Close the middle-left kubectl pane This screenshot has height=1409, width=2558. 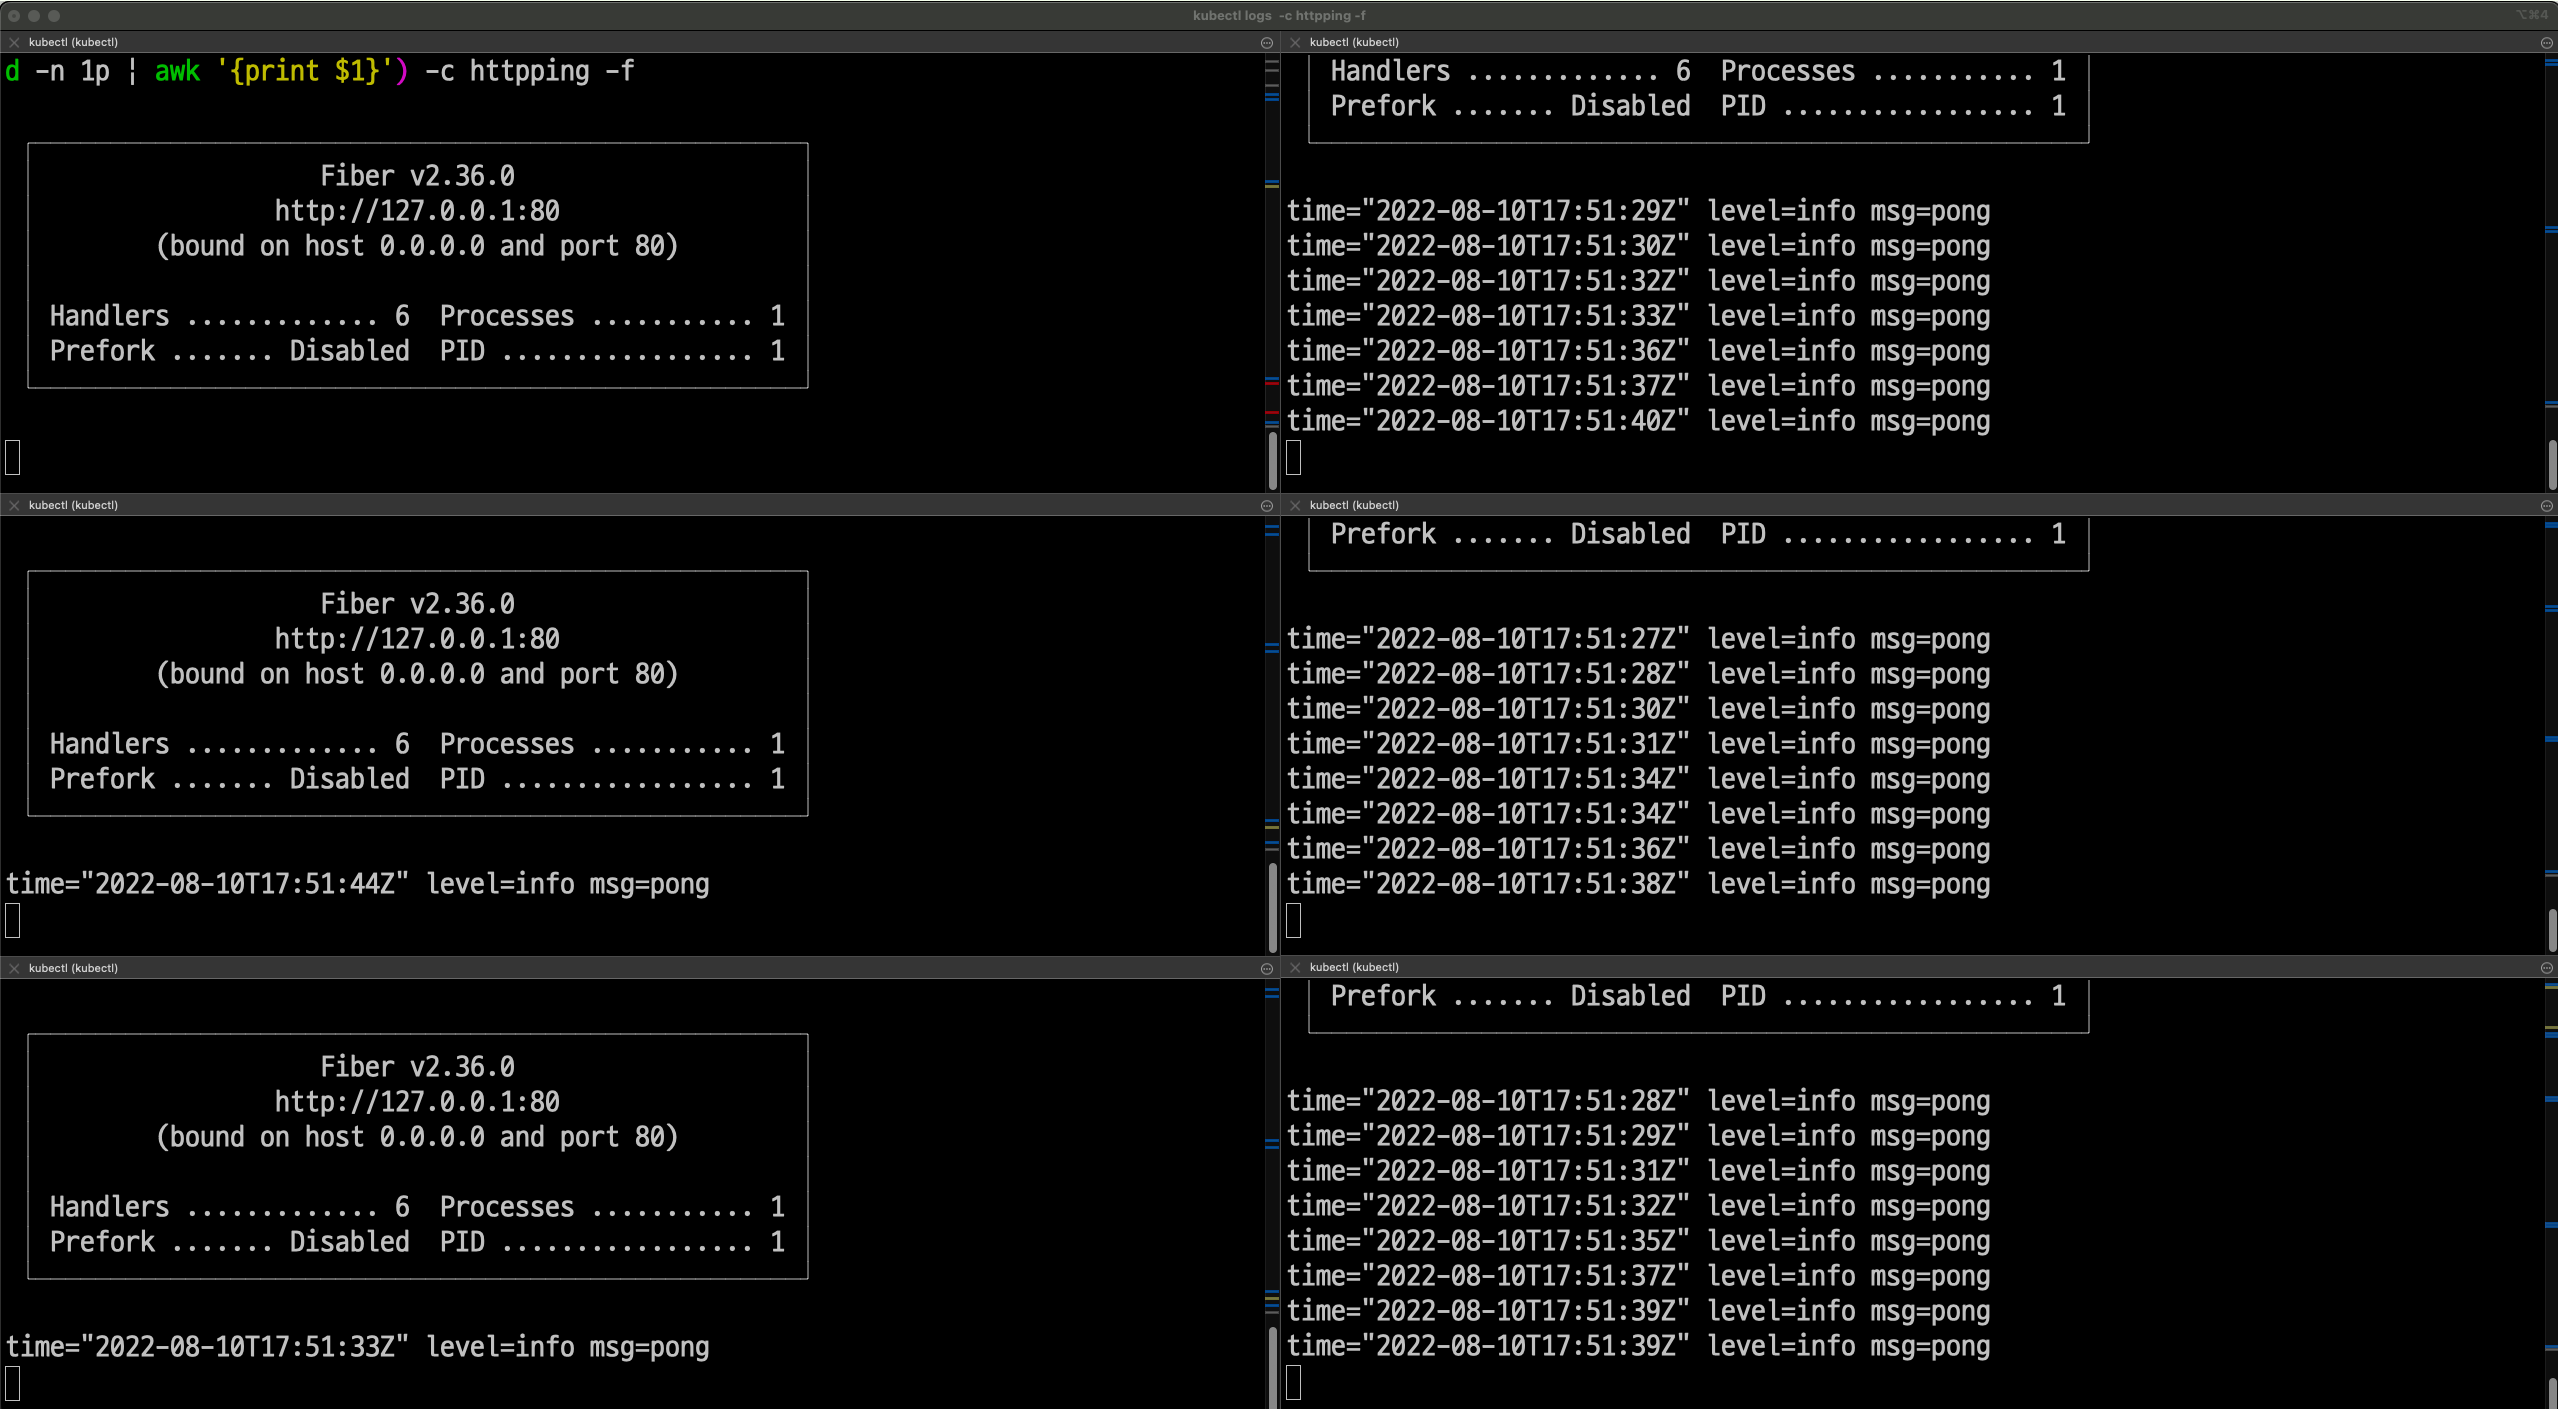(14, 506)
